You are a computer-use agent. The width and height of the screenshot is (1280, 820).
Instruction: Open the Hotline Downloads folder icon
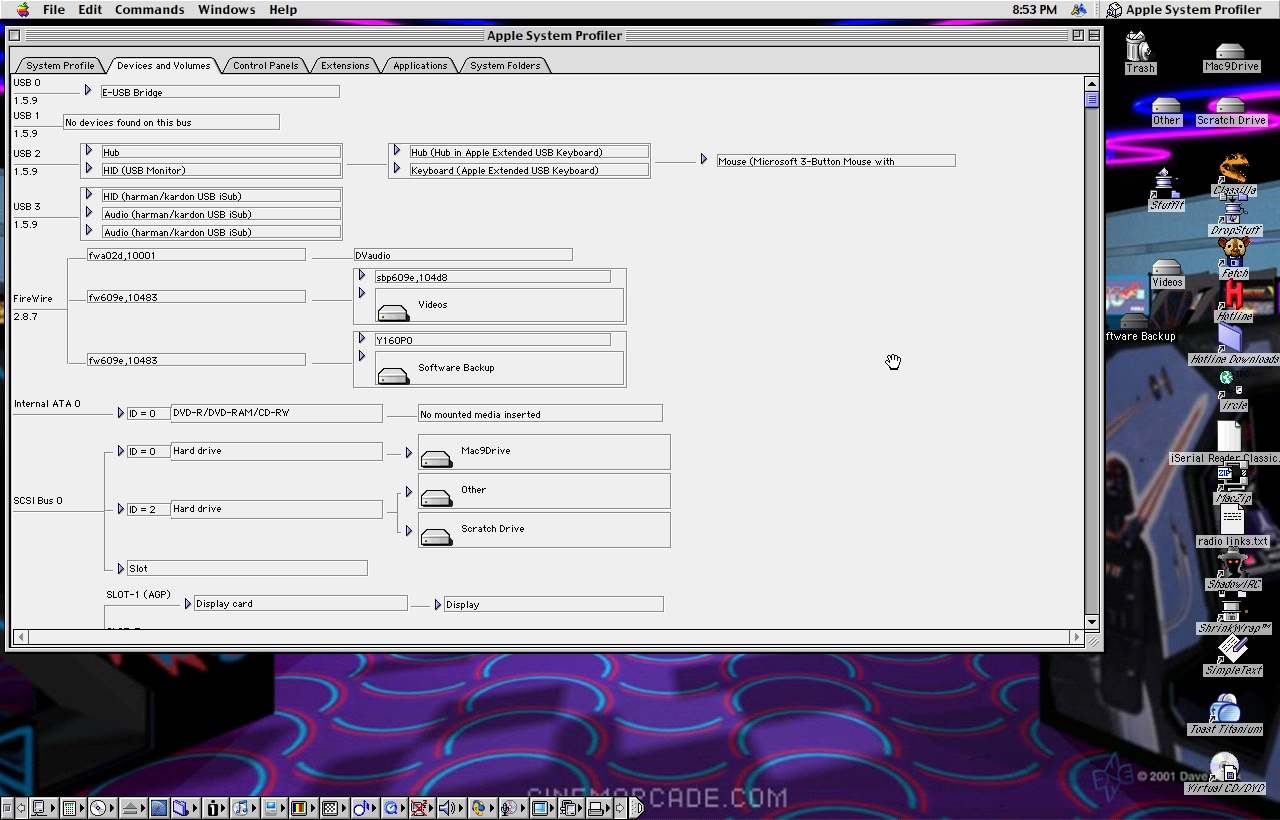(x=1231, y=338)
